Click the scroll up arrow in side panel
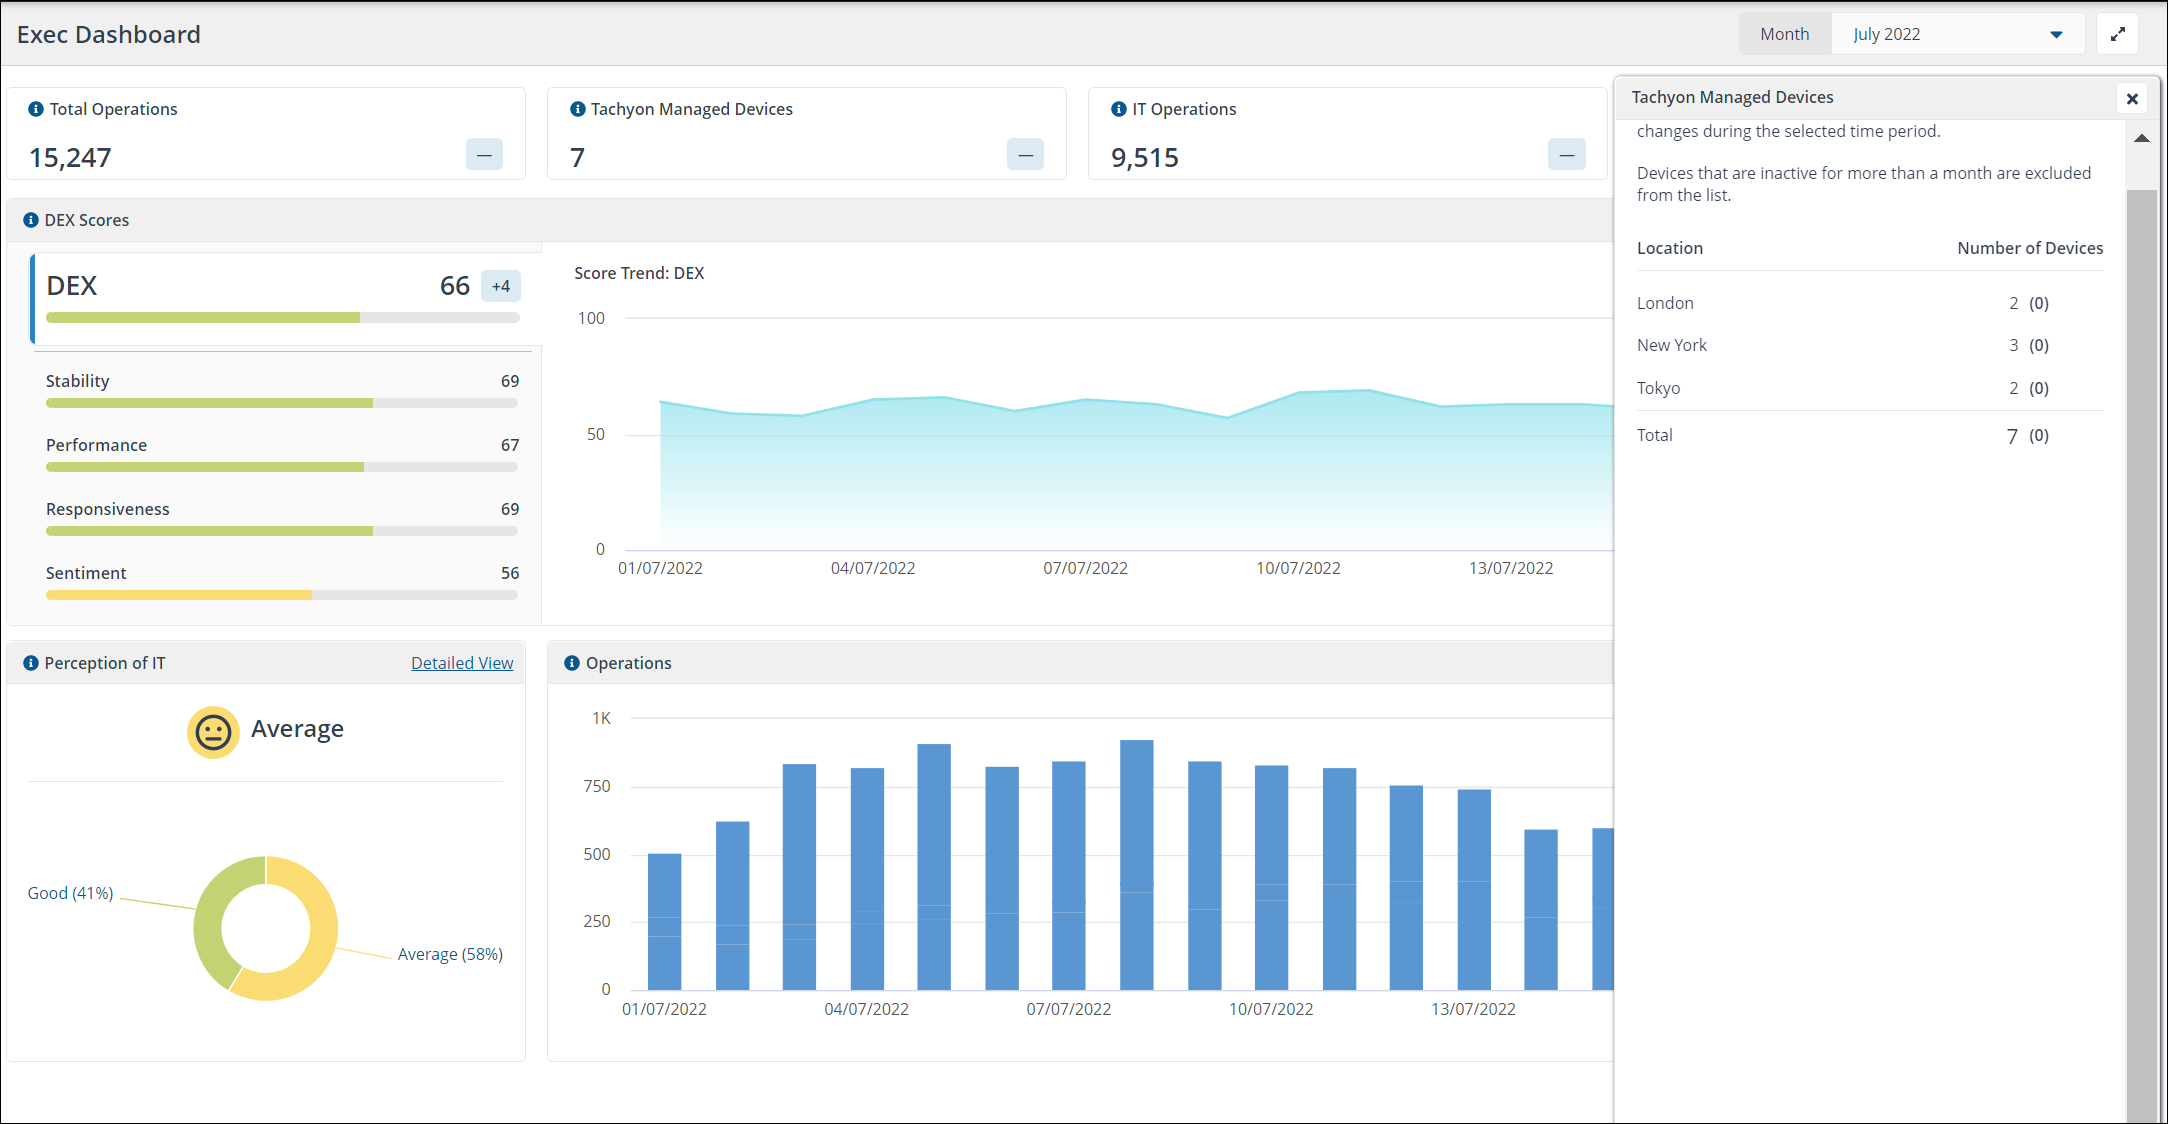The width and height of the screenshot is (2168, 1124). click(x=2142, y=138)
